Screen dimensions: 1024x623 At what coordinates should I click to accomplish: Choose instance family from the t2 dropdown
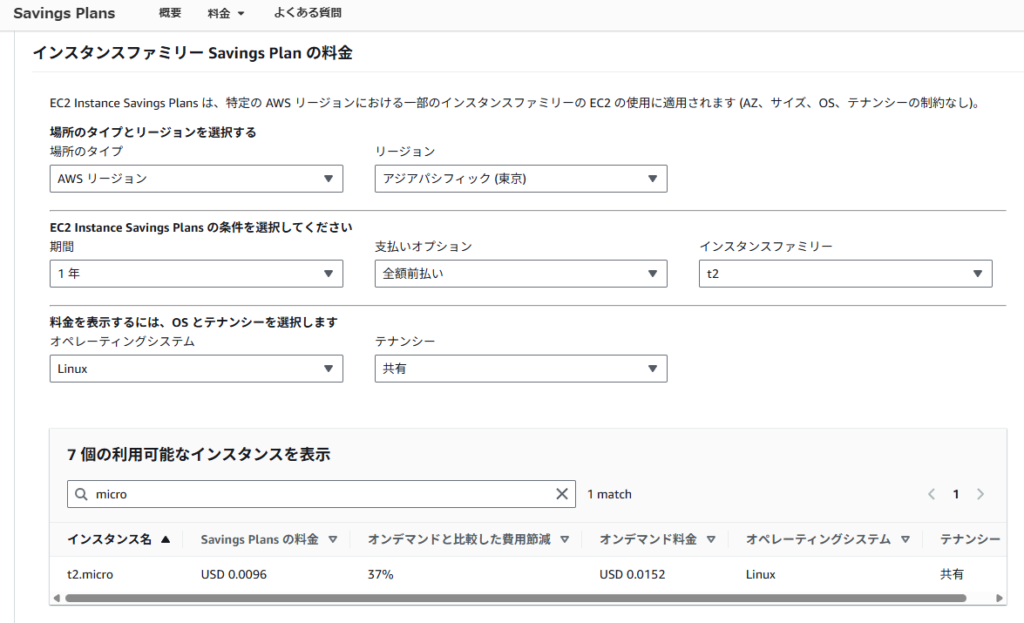pyautogui.click(x=845, y=274)
